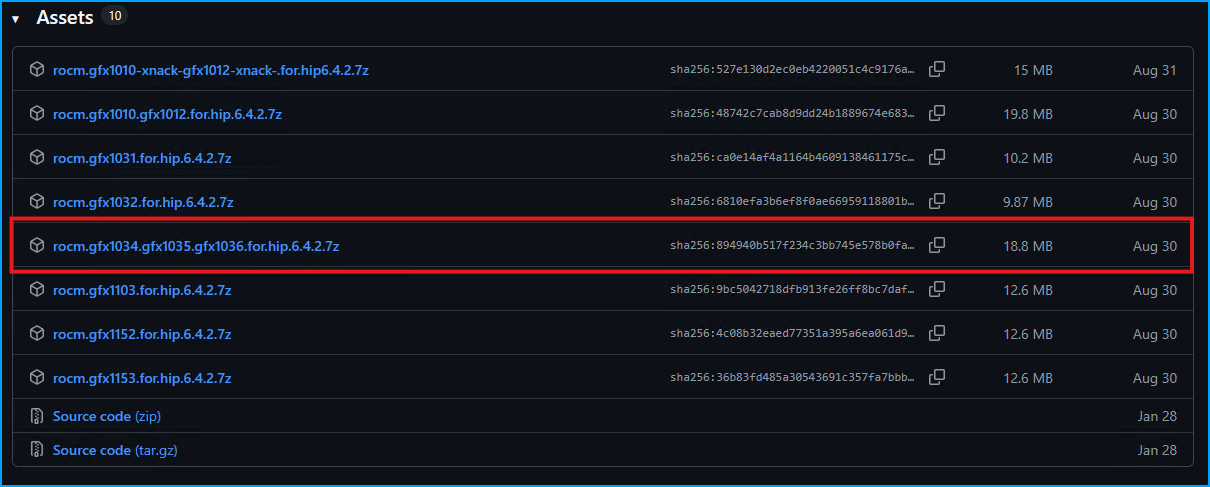Copy sha256 hash for gfx1152 file
This screenshot has width=1210, height=487.
point(937,334)
